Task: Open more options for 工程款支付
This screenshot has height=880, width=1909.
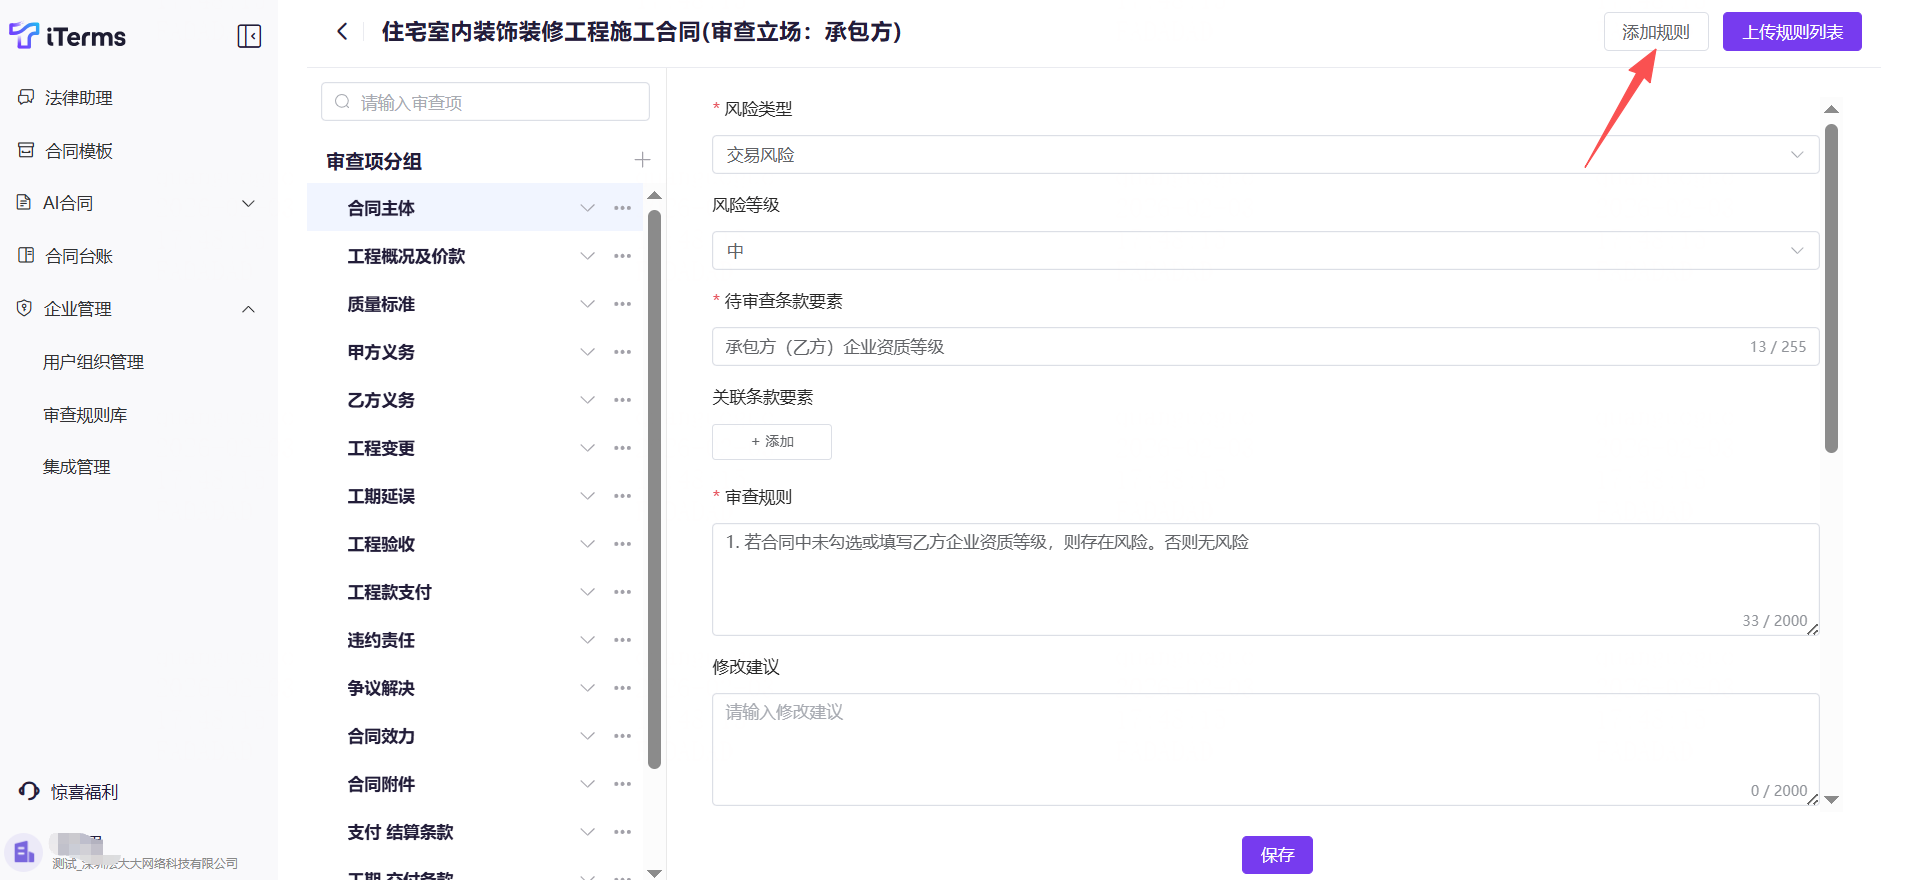Action: click(622, 592)
